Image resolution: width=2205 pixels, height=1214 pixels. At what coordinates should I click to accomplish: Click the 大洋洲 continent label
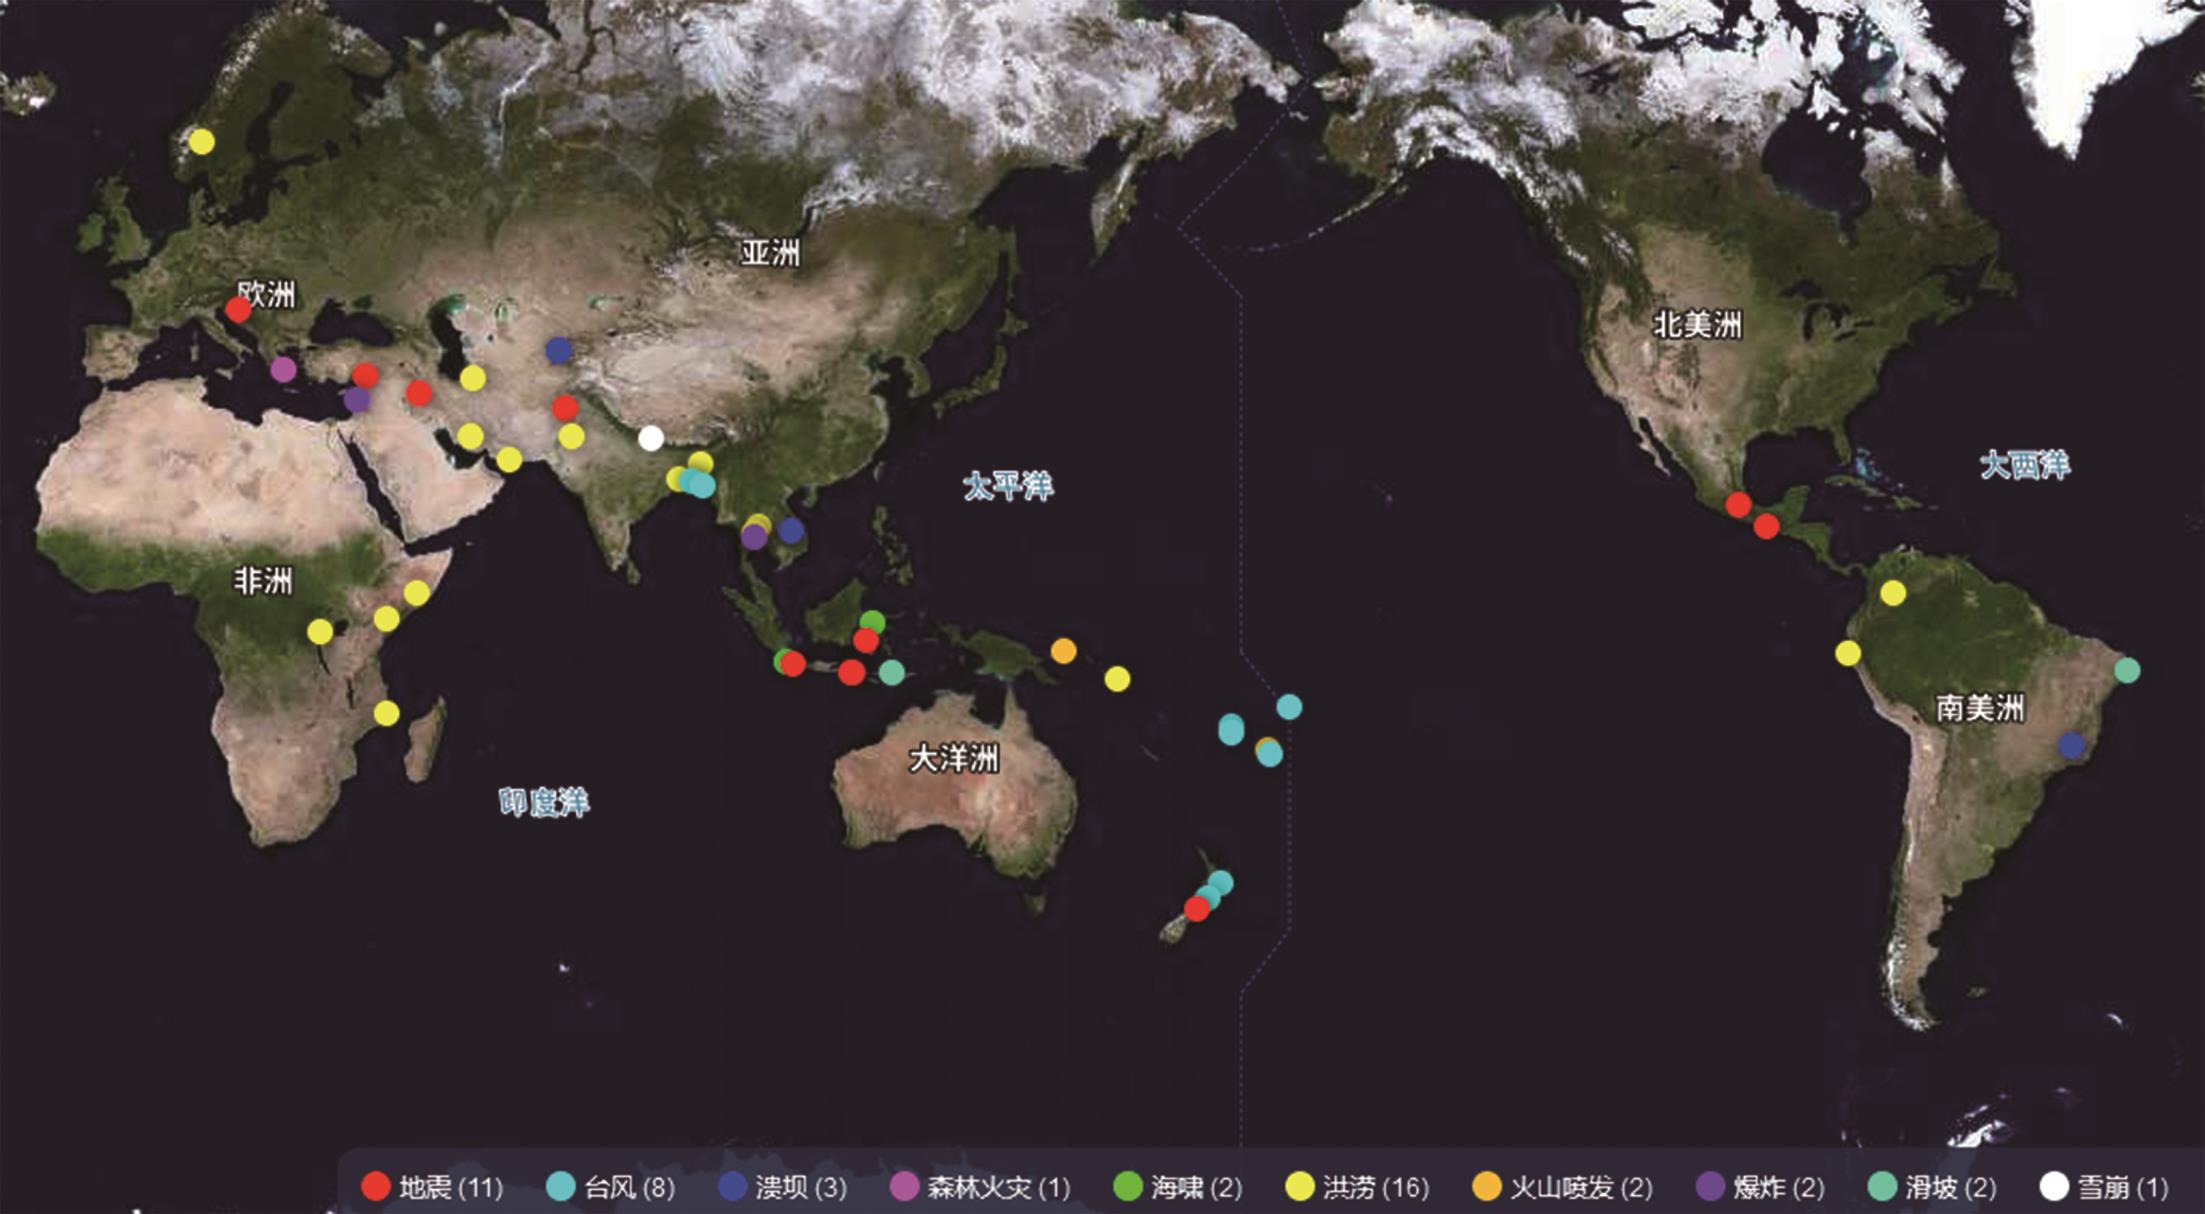tap(953, 759)
